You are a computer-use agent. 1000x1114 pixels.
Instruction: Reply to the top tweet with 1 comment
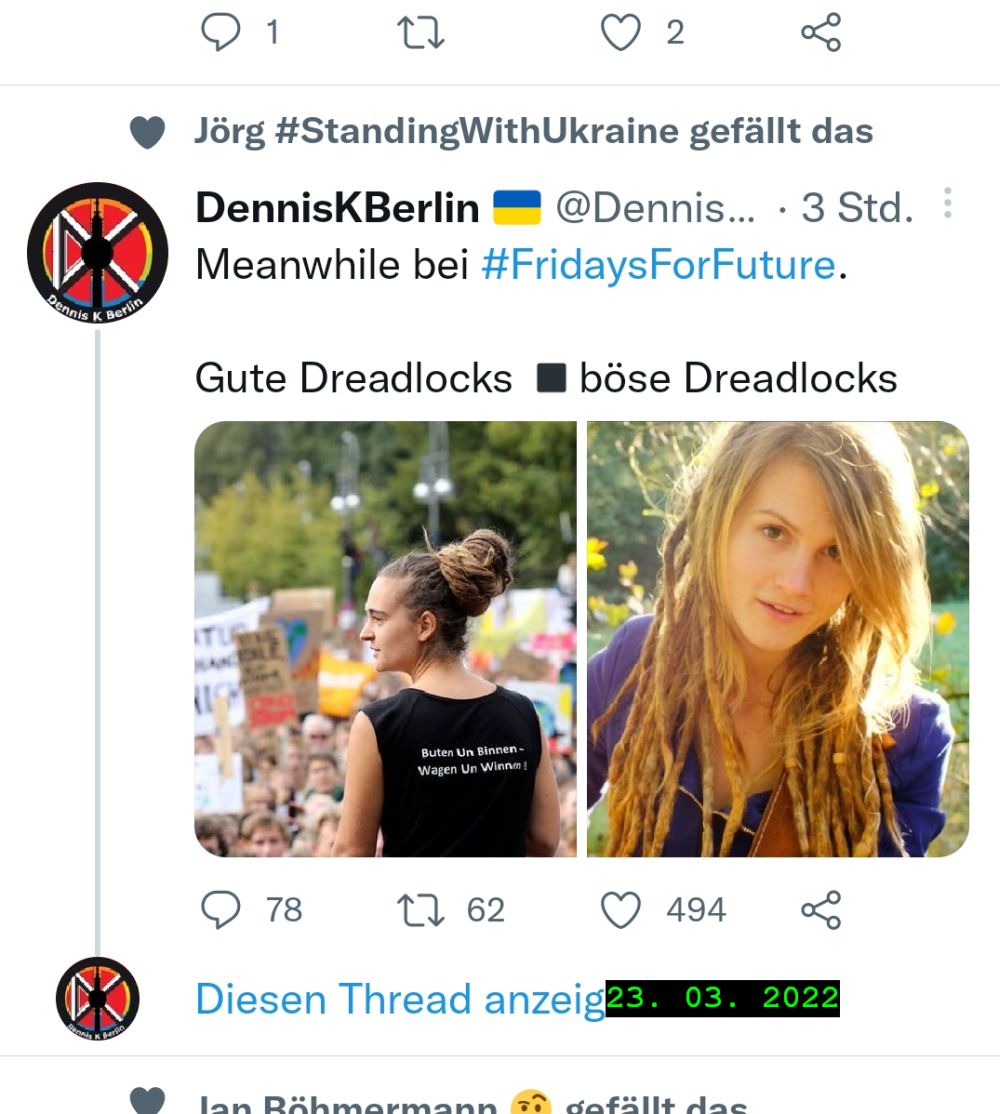tap(221, 33)
